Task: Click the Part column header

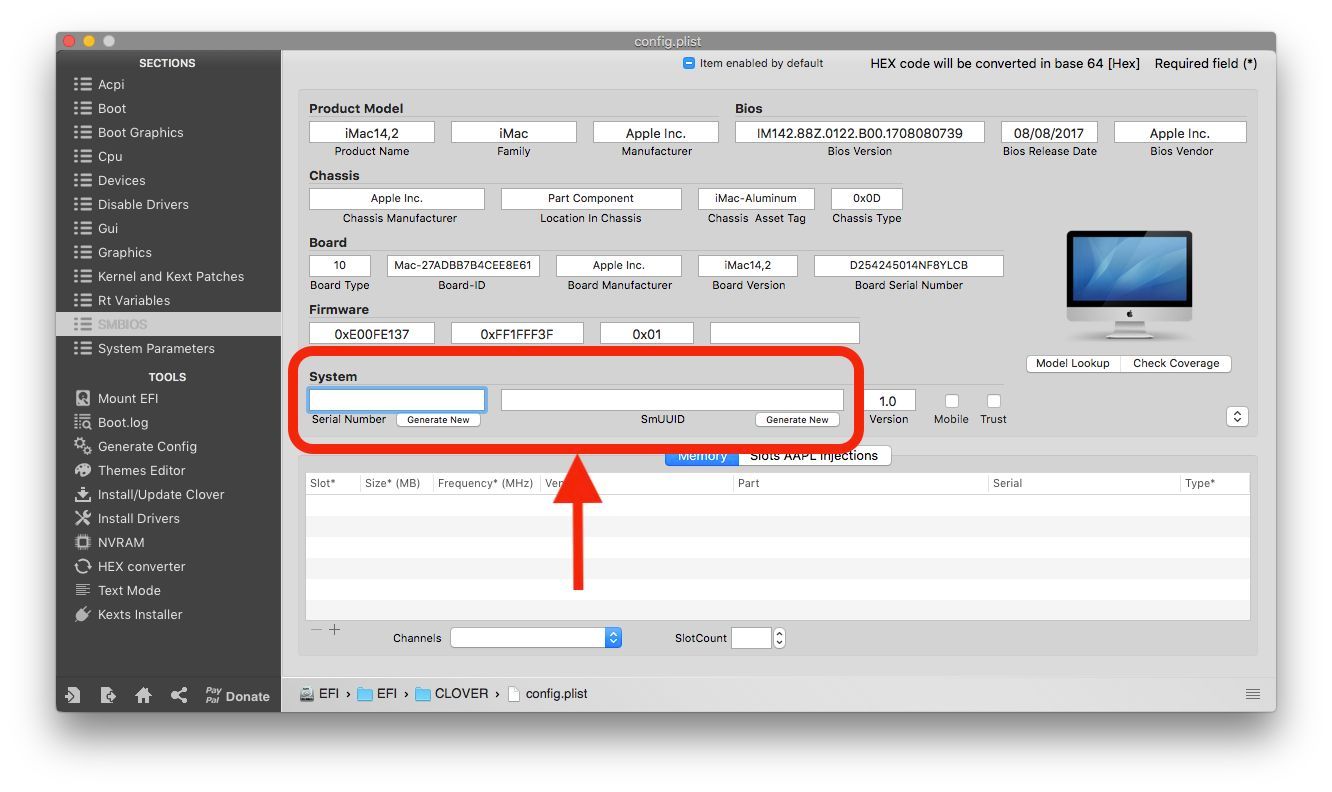Action: 860,483
